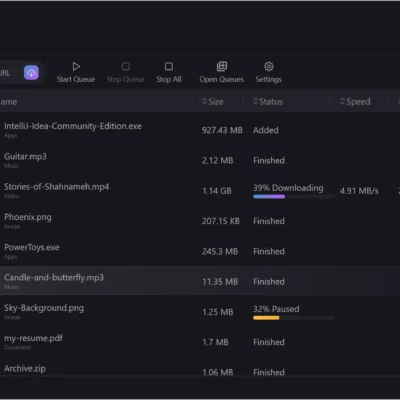The height and width of the screenshot is (400, 400).
Task: Select the PowerToys.exe download
Action: 200,251
